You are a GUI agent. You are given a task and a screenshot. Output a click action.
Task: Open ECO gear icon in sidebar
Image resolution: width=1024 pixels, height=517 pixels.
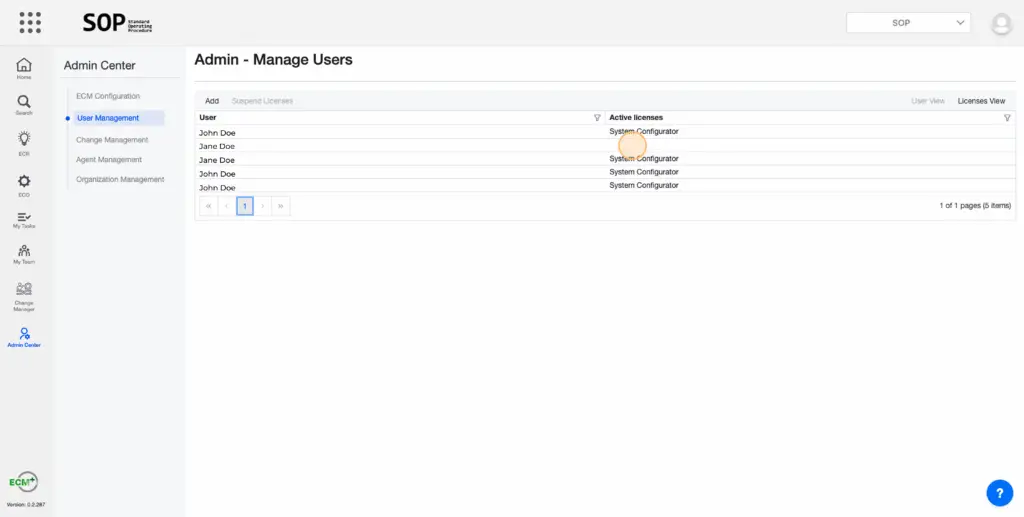[x=24, y=184]
